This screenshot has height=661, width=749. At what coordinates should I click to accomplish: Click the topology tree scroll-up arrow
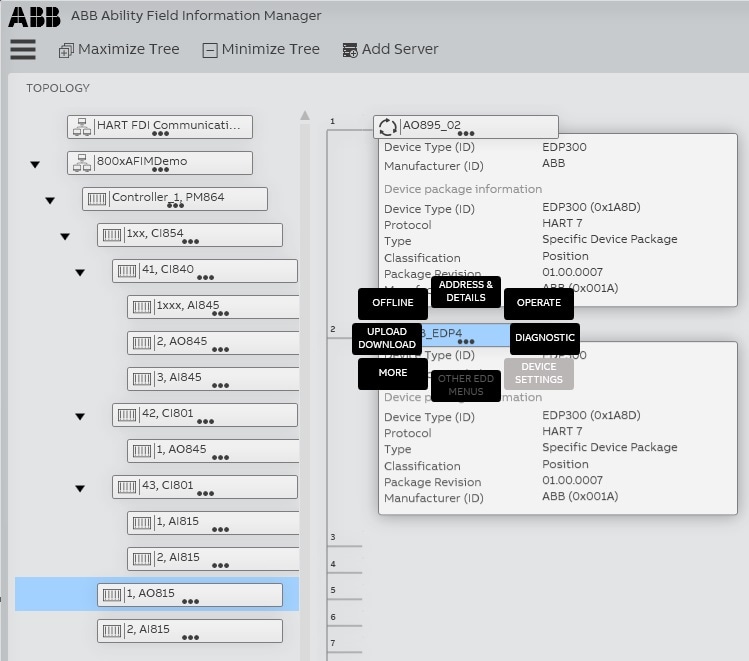point(305,115)
